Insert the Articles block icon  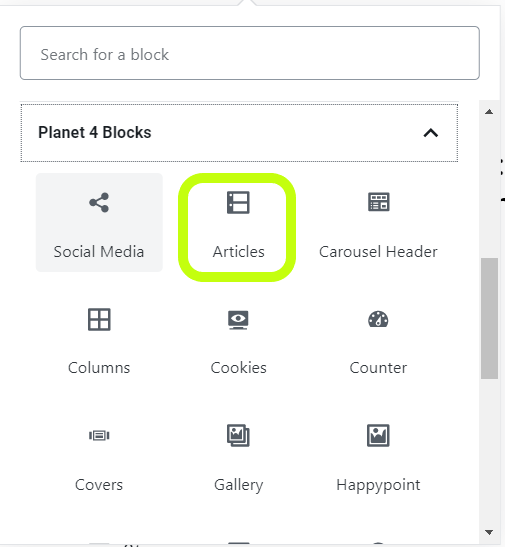coord(238,202)
